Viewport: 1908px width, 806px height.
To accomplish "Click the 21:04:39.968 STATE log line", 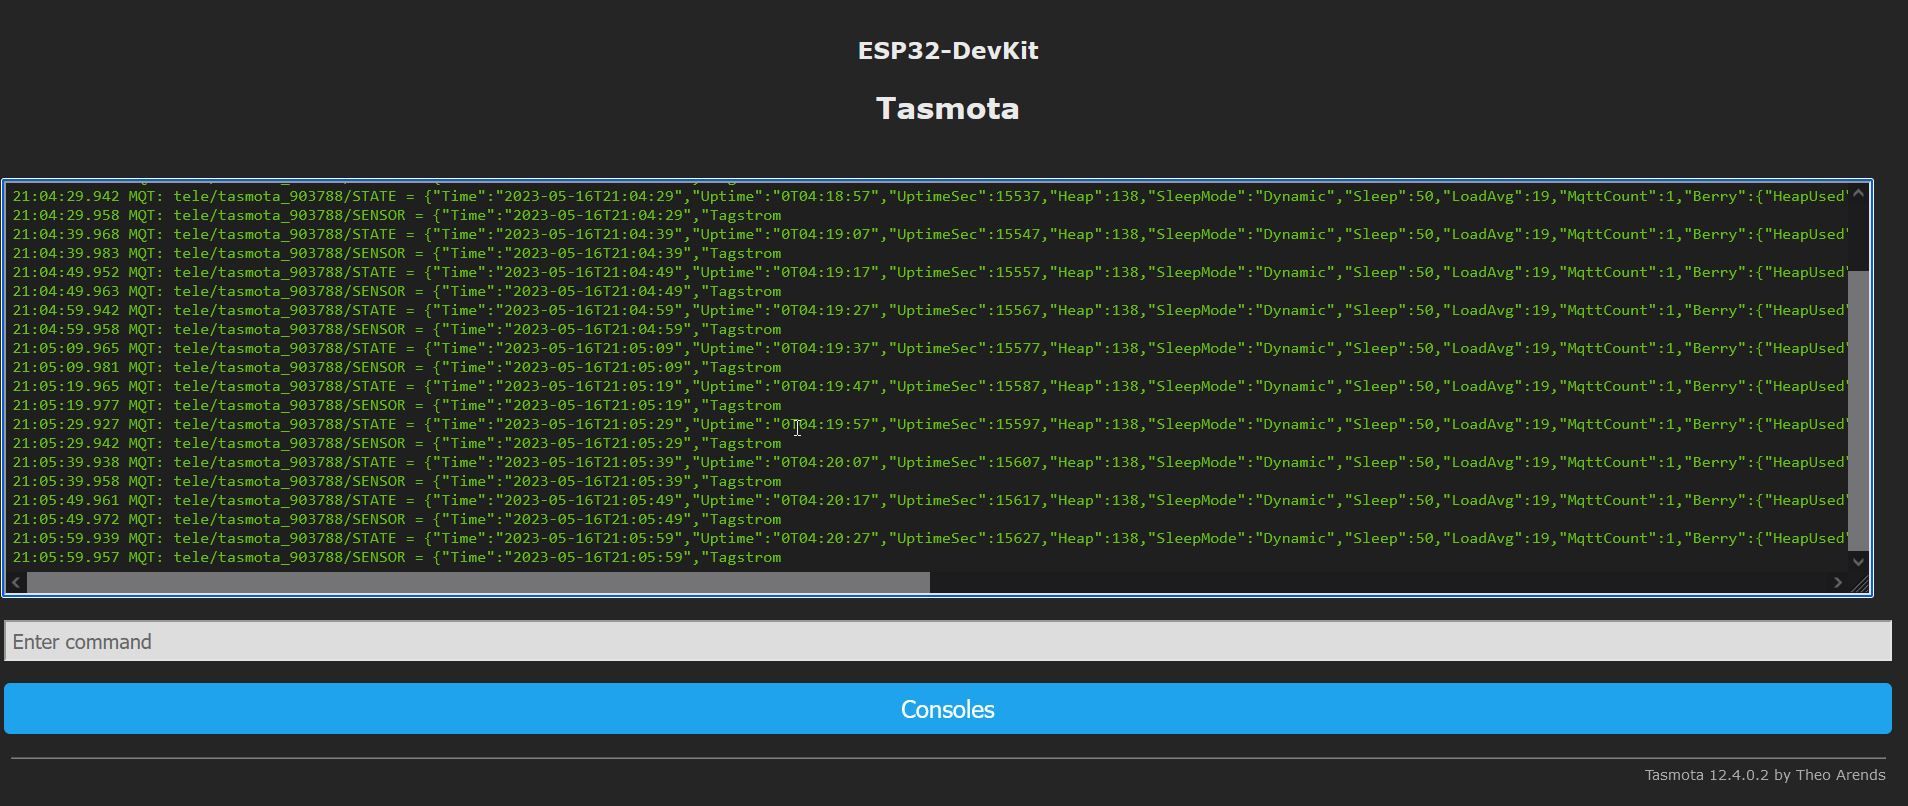I will coord(930,234).
